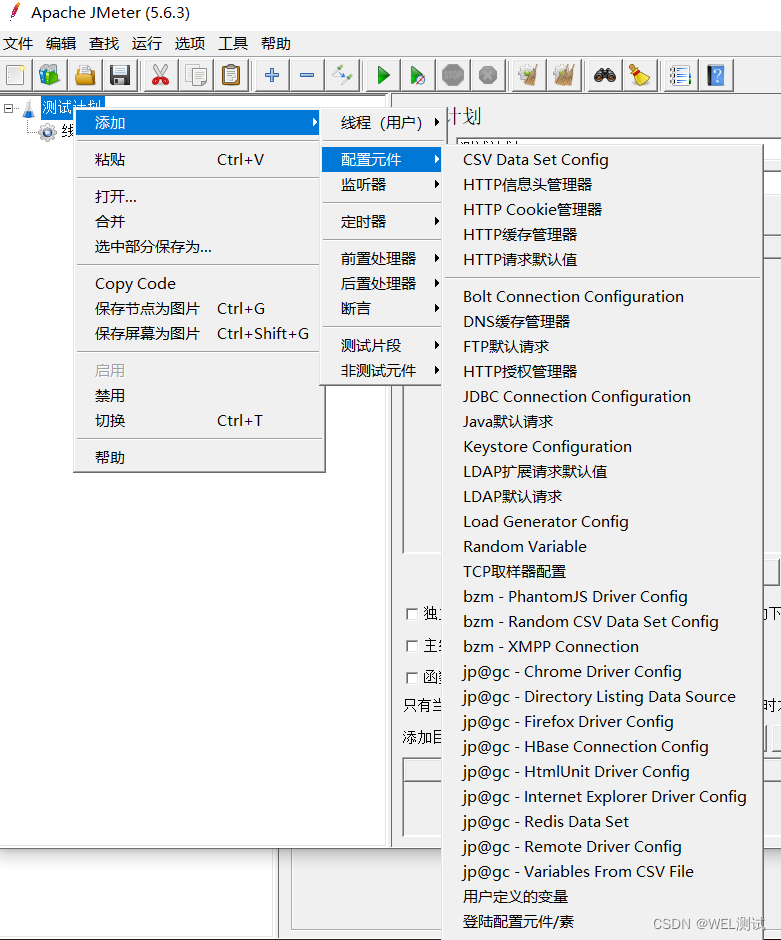Toggle the checkbox starting with 函
781x940 pixels.
[x=412, y=677]
